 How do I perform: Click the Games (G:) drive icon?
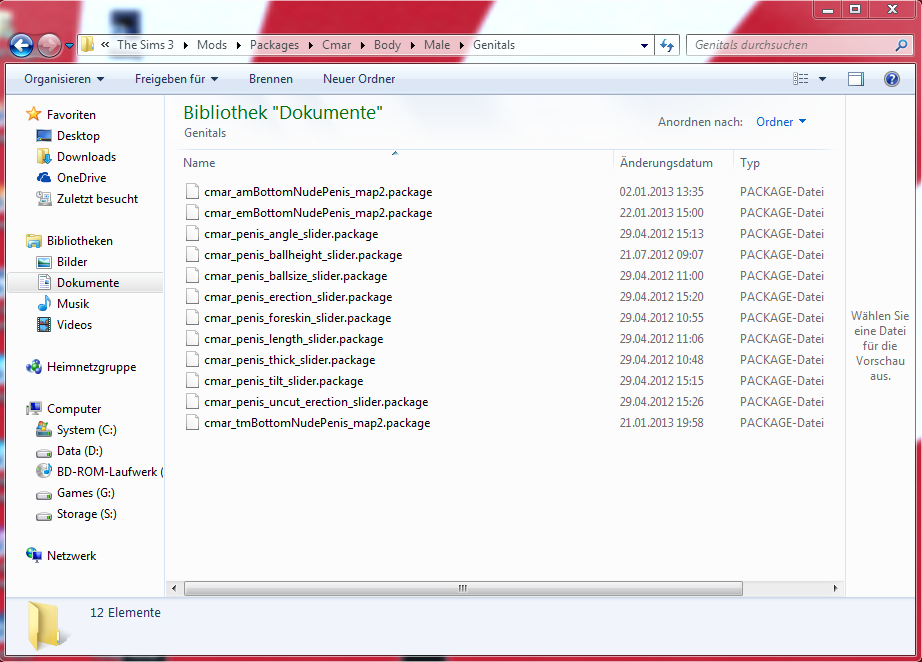click(44, 494)
